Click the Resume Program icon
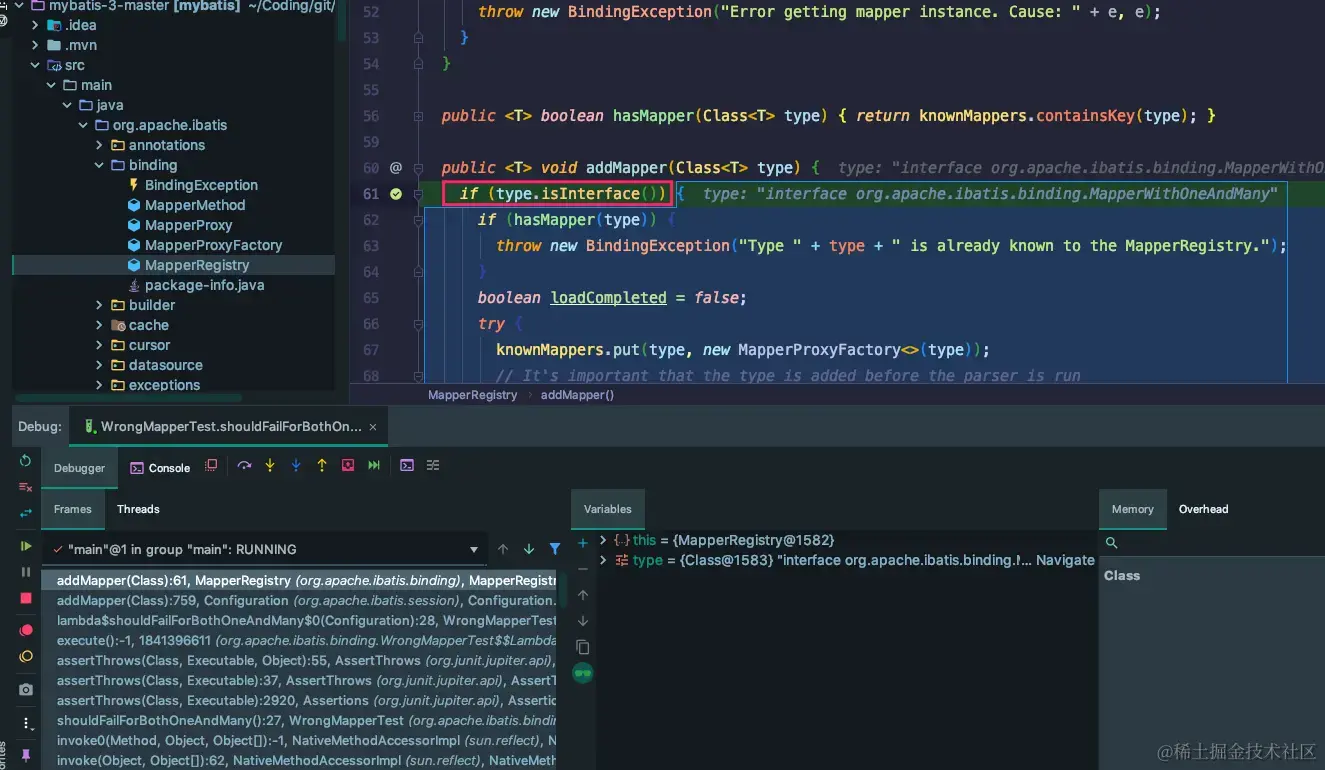This screenshot has width=1325, height=770. pyautogui.click(x=26, y=546)
